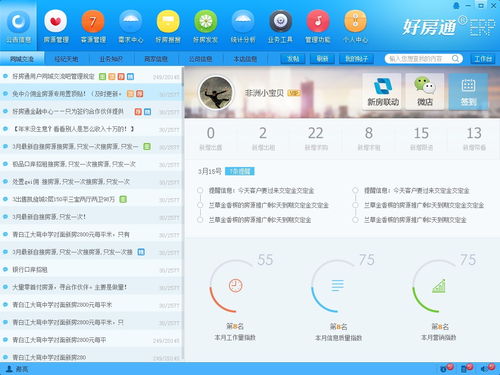Open 业务工具 dark gear icon
500x375 pixels.
(x=281, y=22)
